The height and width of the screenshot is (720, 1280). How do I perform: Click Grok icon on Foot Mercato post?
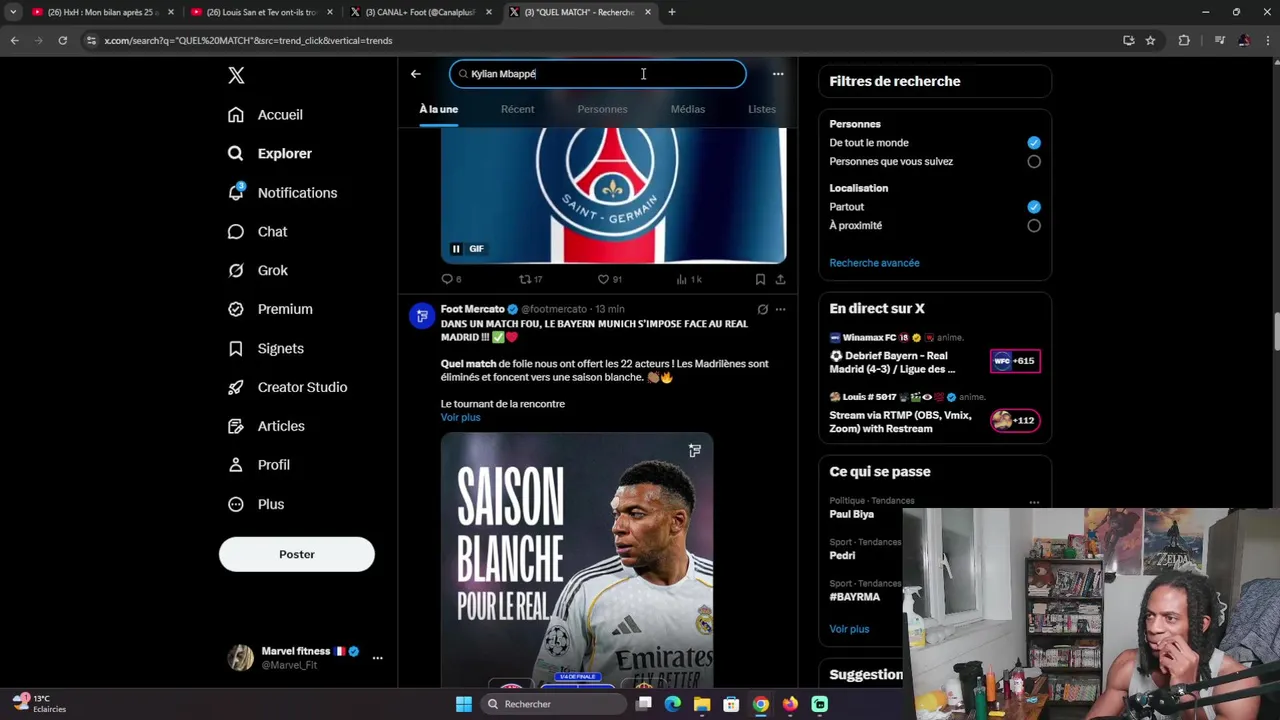click(x=762, y=310)
